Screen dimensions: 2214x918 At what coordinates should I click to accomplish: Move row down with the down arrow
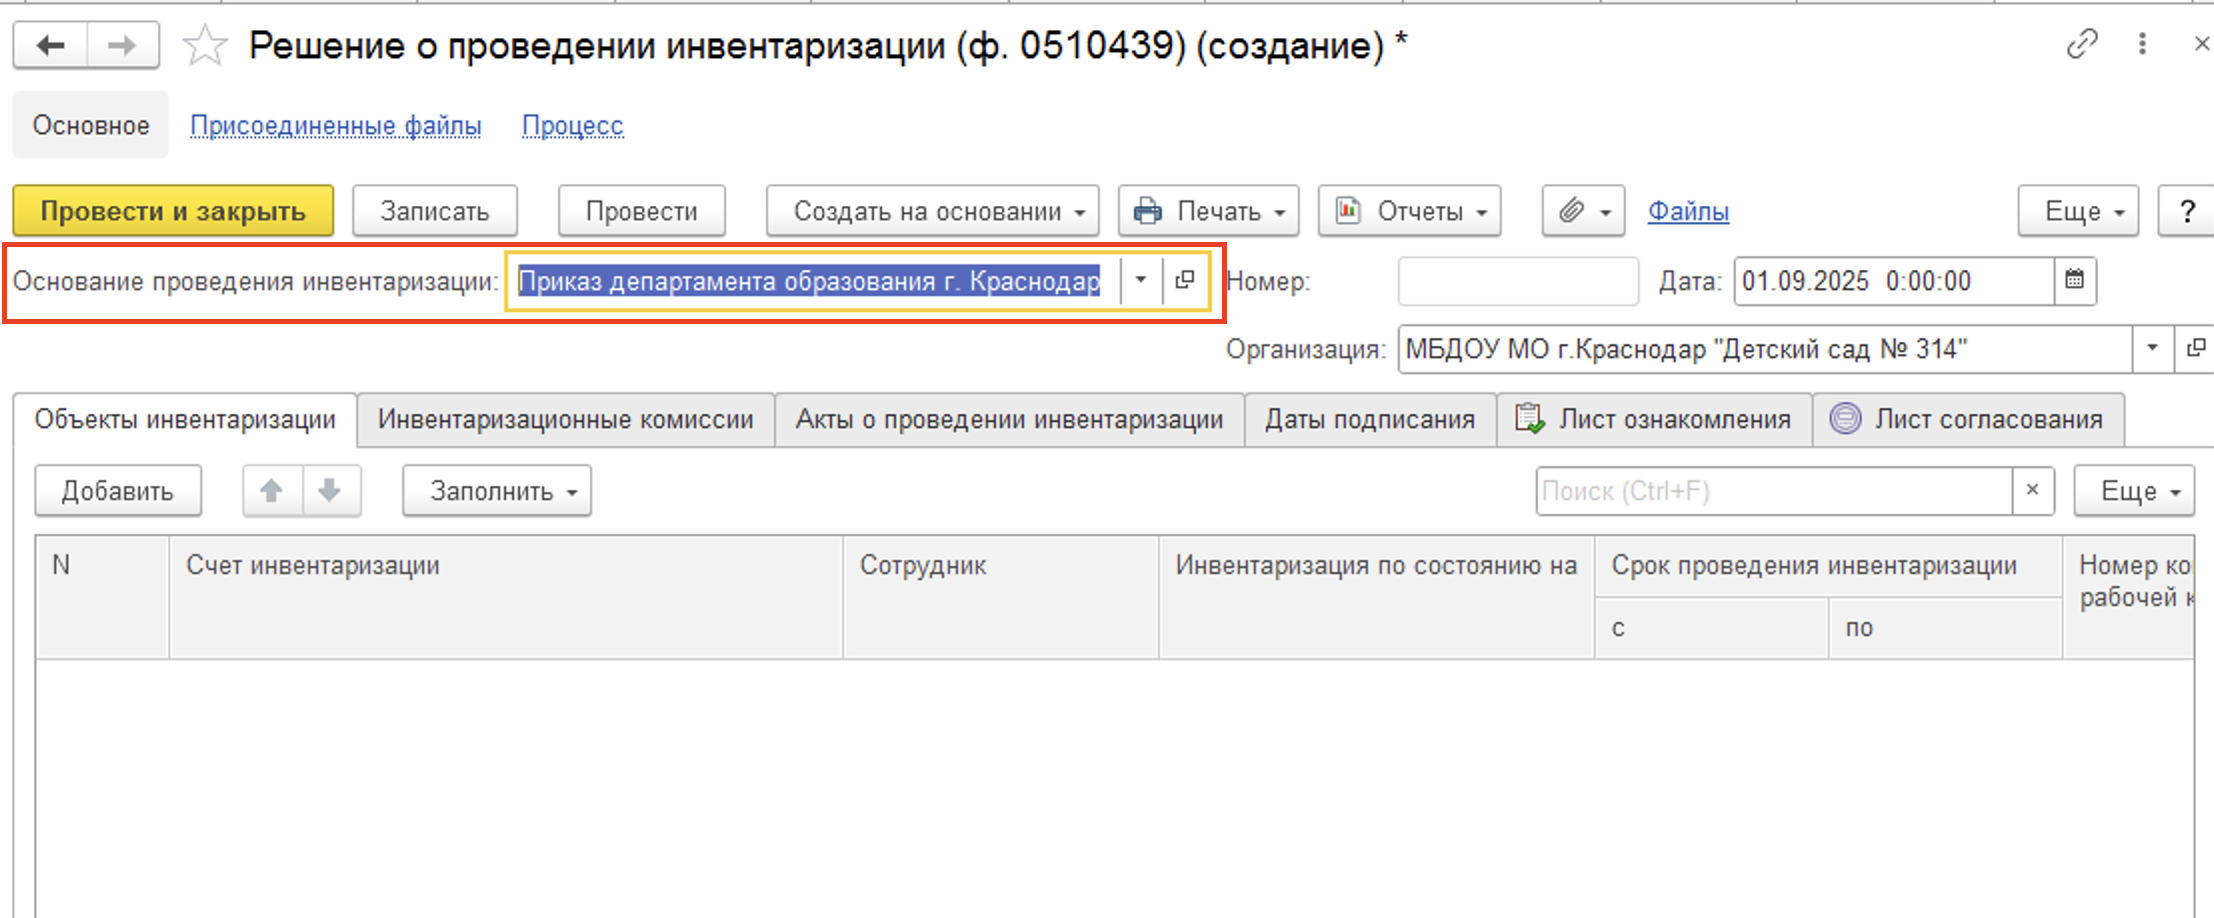coord(330,491)
